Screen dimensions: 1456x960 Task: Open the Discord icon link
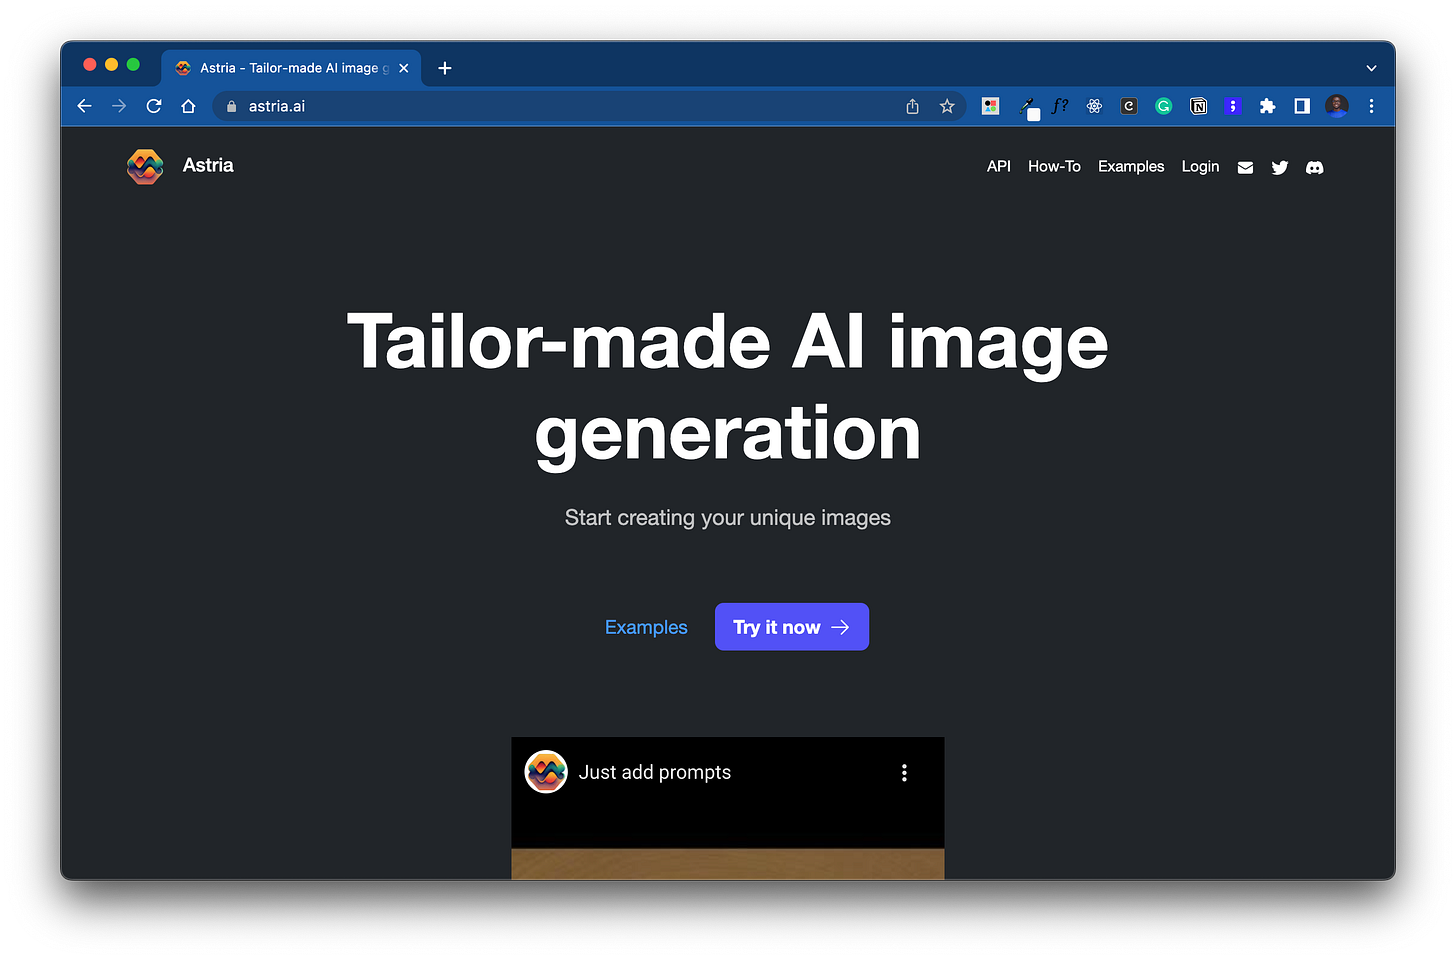[1315, 167]
